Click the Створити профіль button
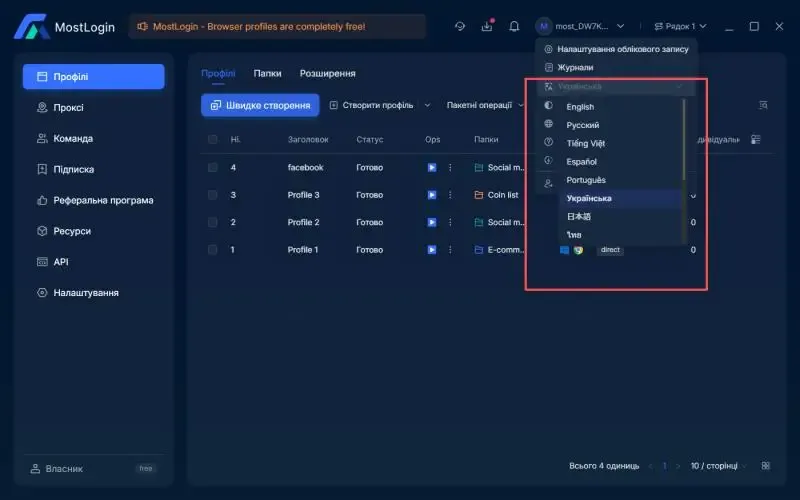 [x=371, y=105]
